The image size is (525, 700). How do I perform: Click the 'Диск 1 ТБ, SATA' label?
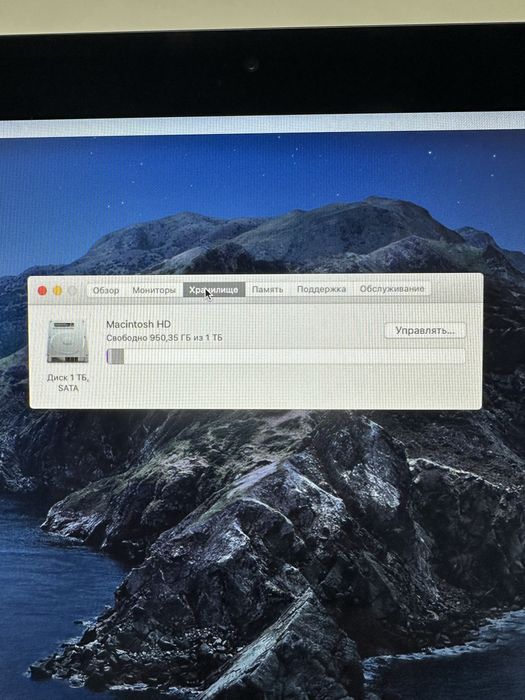coord(68,383)
